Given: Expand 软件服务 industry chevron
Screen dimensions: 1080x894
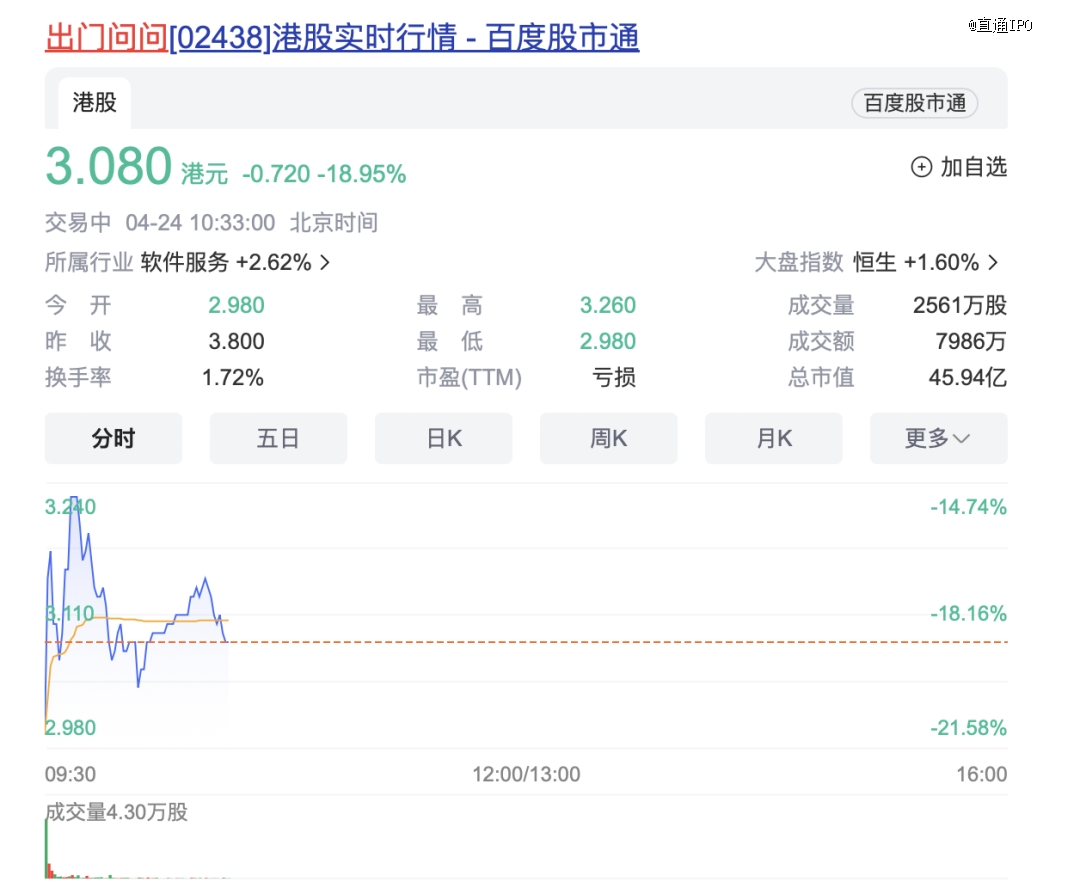Looking at the screenshot, I should point(324,263).
